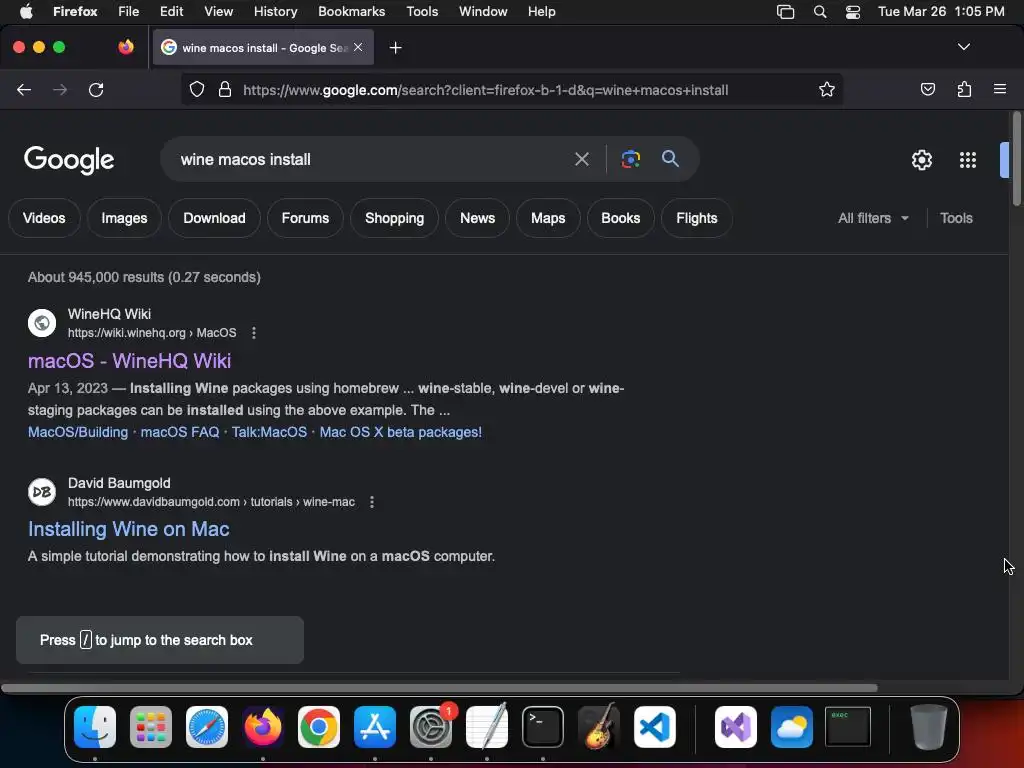List all tabs via chevron dropdown
1024x768 pixels.
(963, 47)
